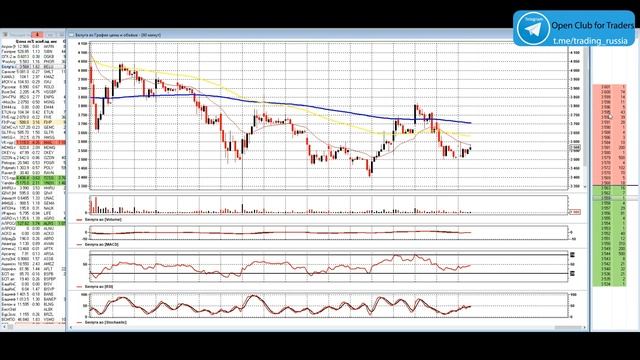Click the quotes list horizontal scrollbar left arrow
The width and height of the screenshot is (640, 360).
pos(3,327)
